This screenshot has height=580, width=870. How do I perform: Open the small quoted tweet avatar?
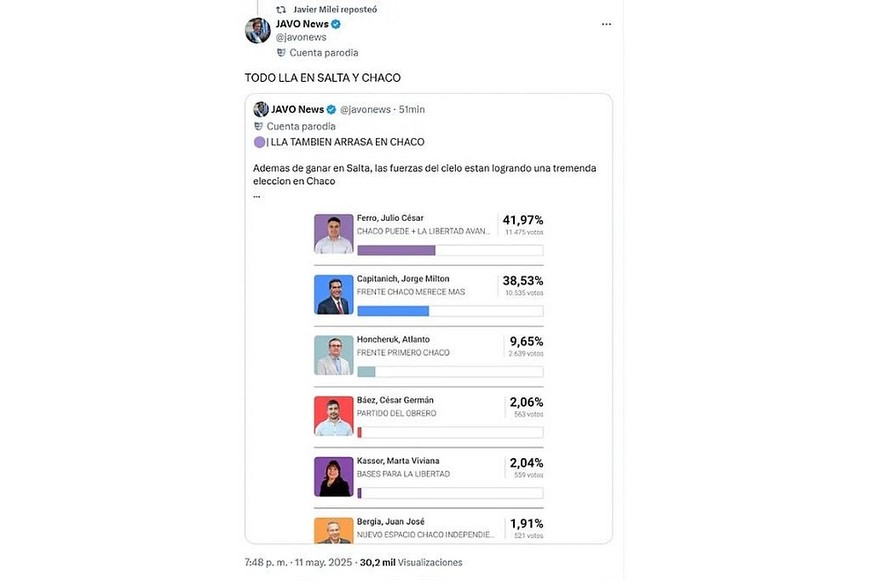(x=261, y=109)
